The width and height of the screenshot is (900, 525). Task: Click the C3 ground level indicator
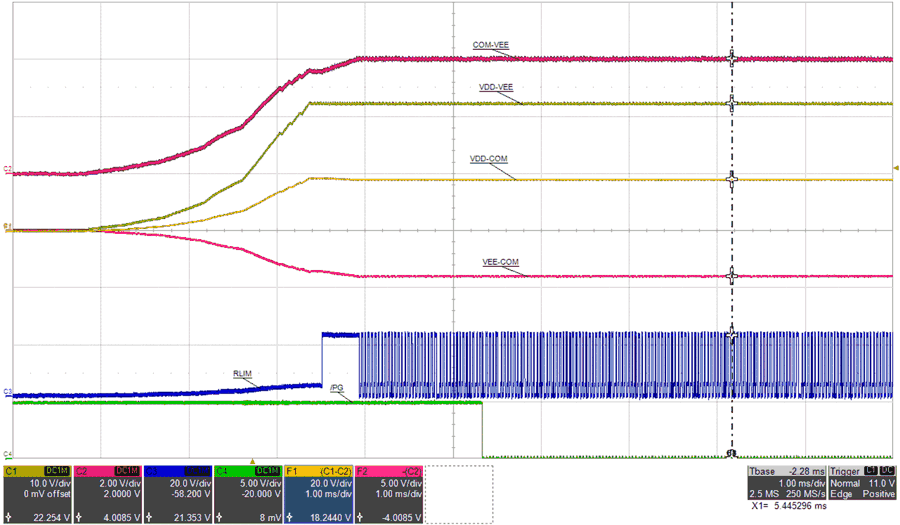point(7,392)
